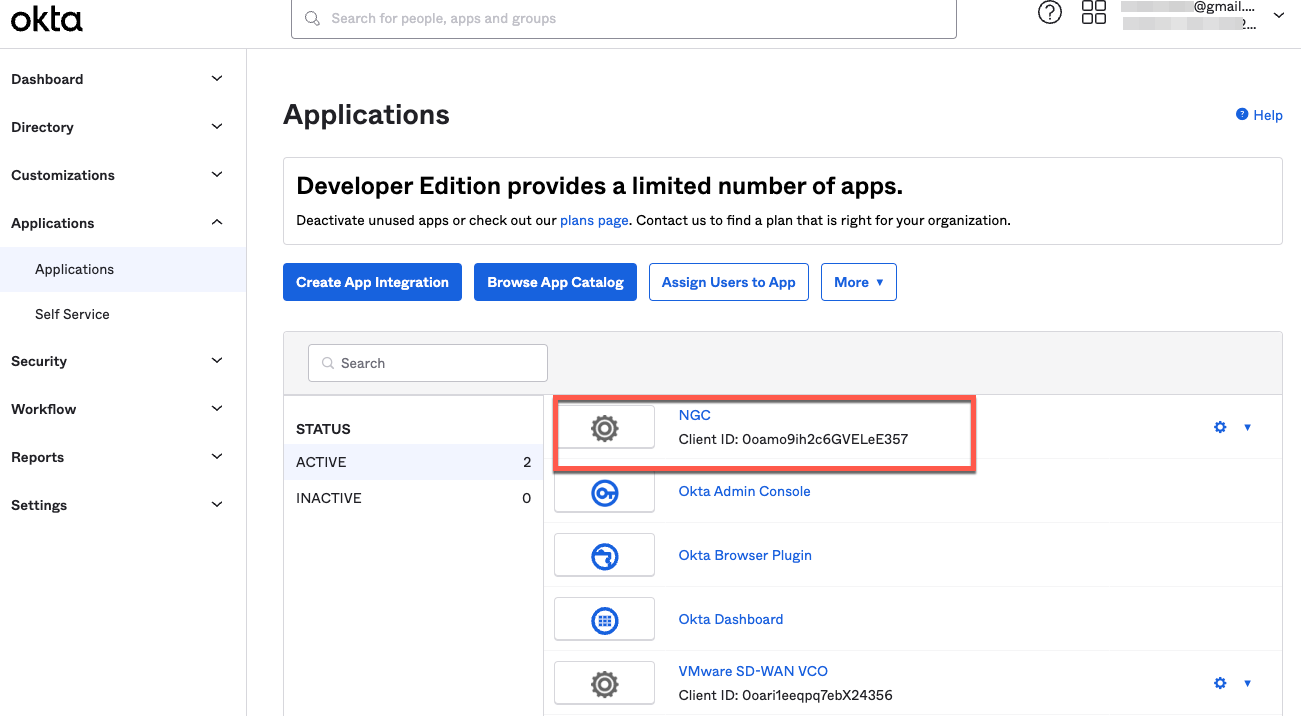1301x716 pixels.
Task: Collapse the Applications sidebar section
Action: (x=217, y=223)
